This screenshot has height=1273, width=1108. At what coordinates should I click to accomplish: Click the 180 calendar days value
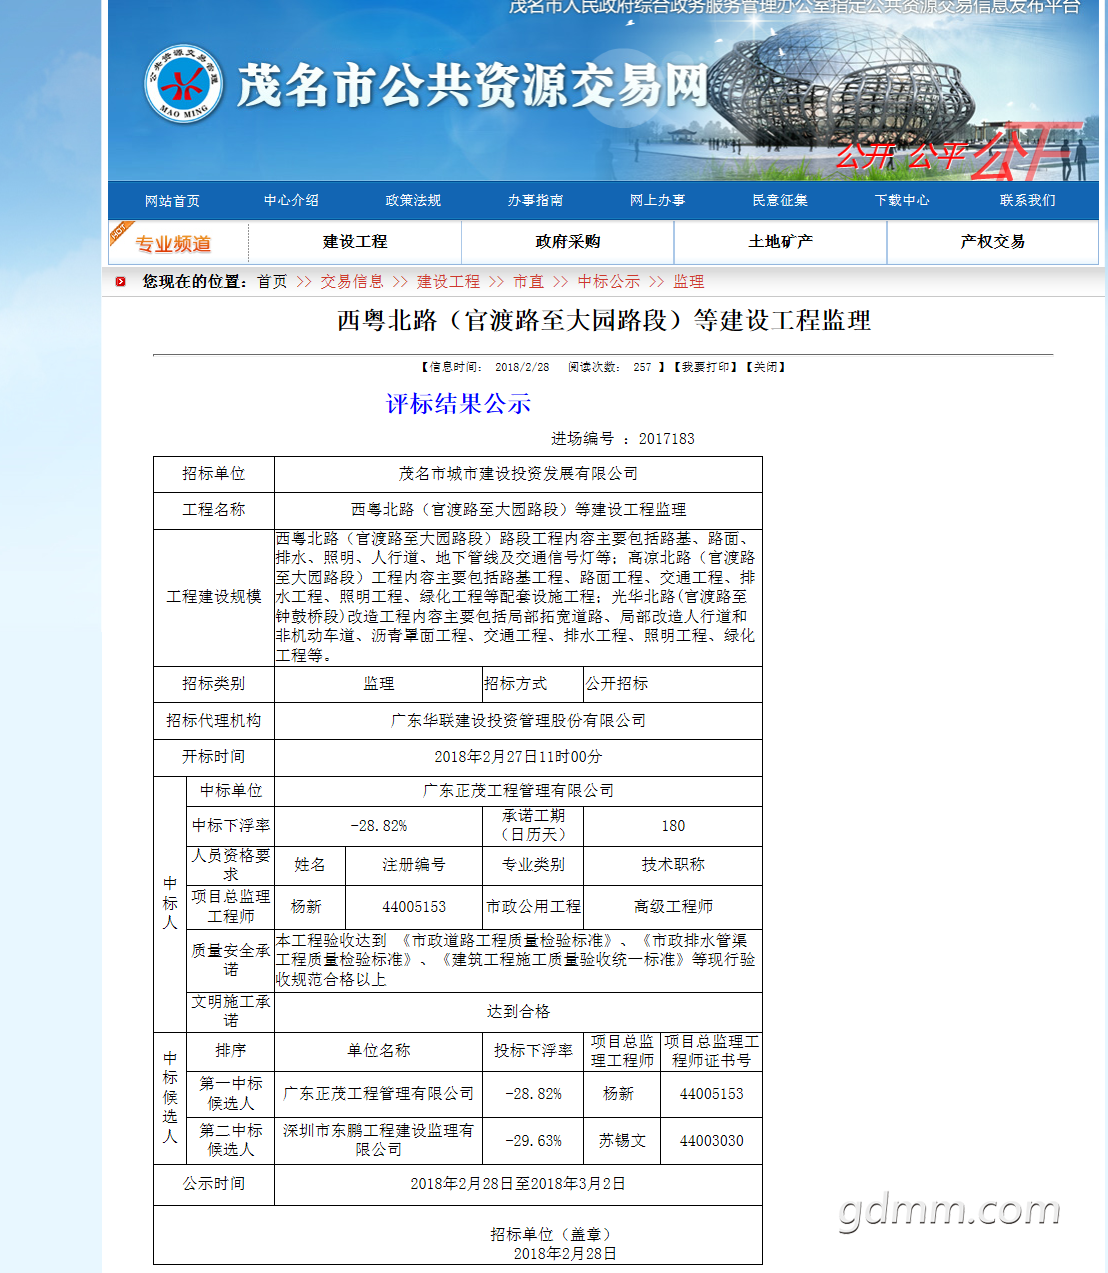(673, 826)
